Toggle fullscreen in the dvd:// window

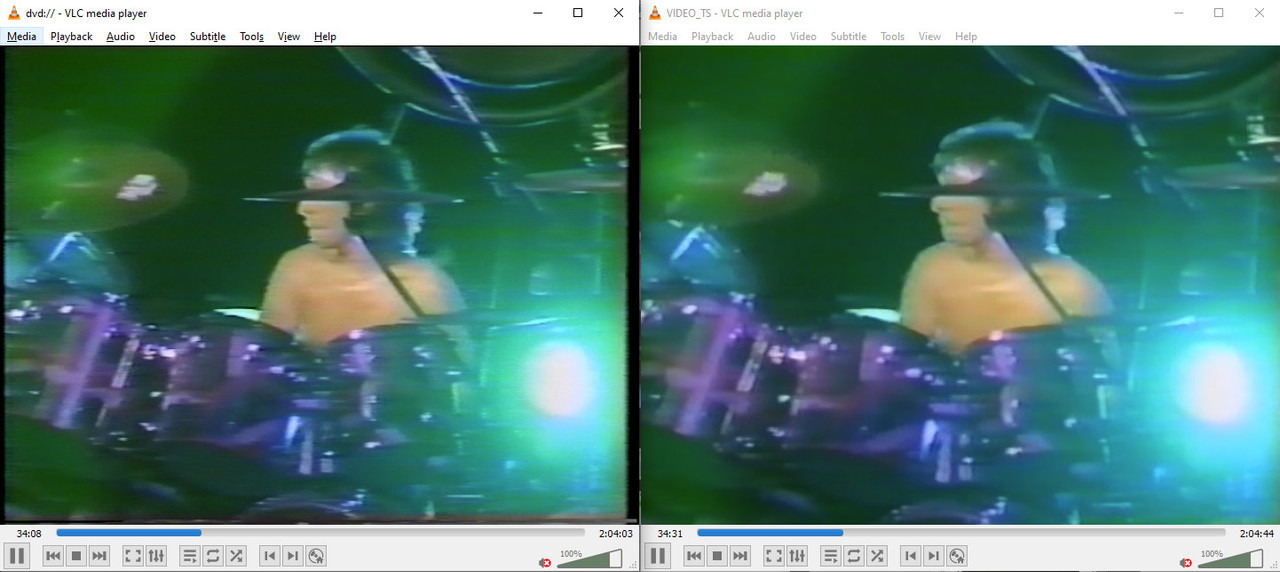coord(133,556)
